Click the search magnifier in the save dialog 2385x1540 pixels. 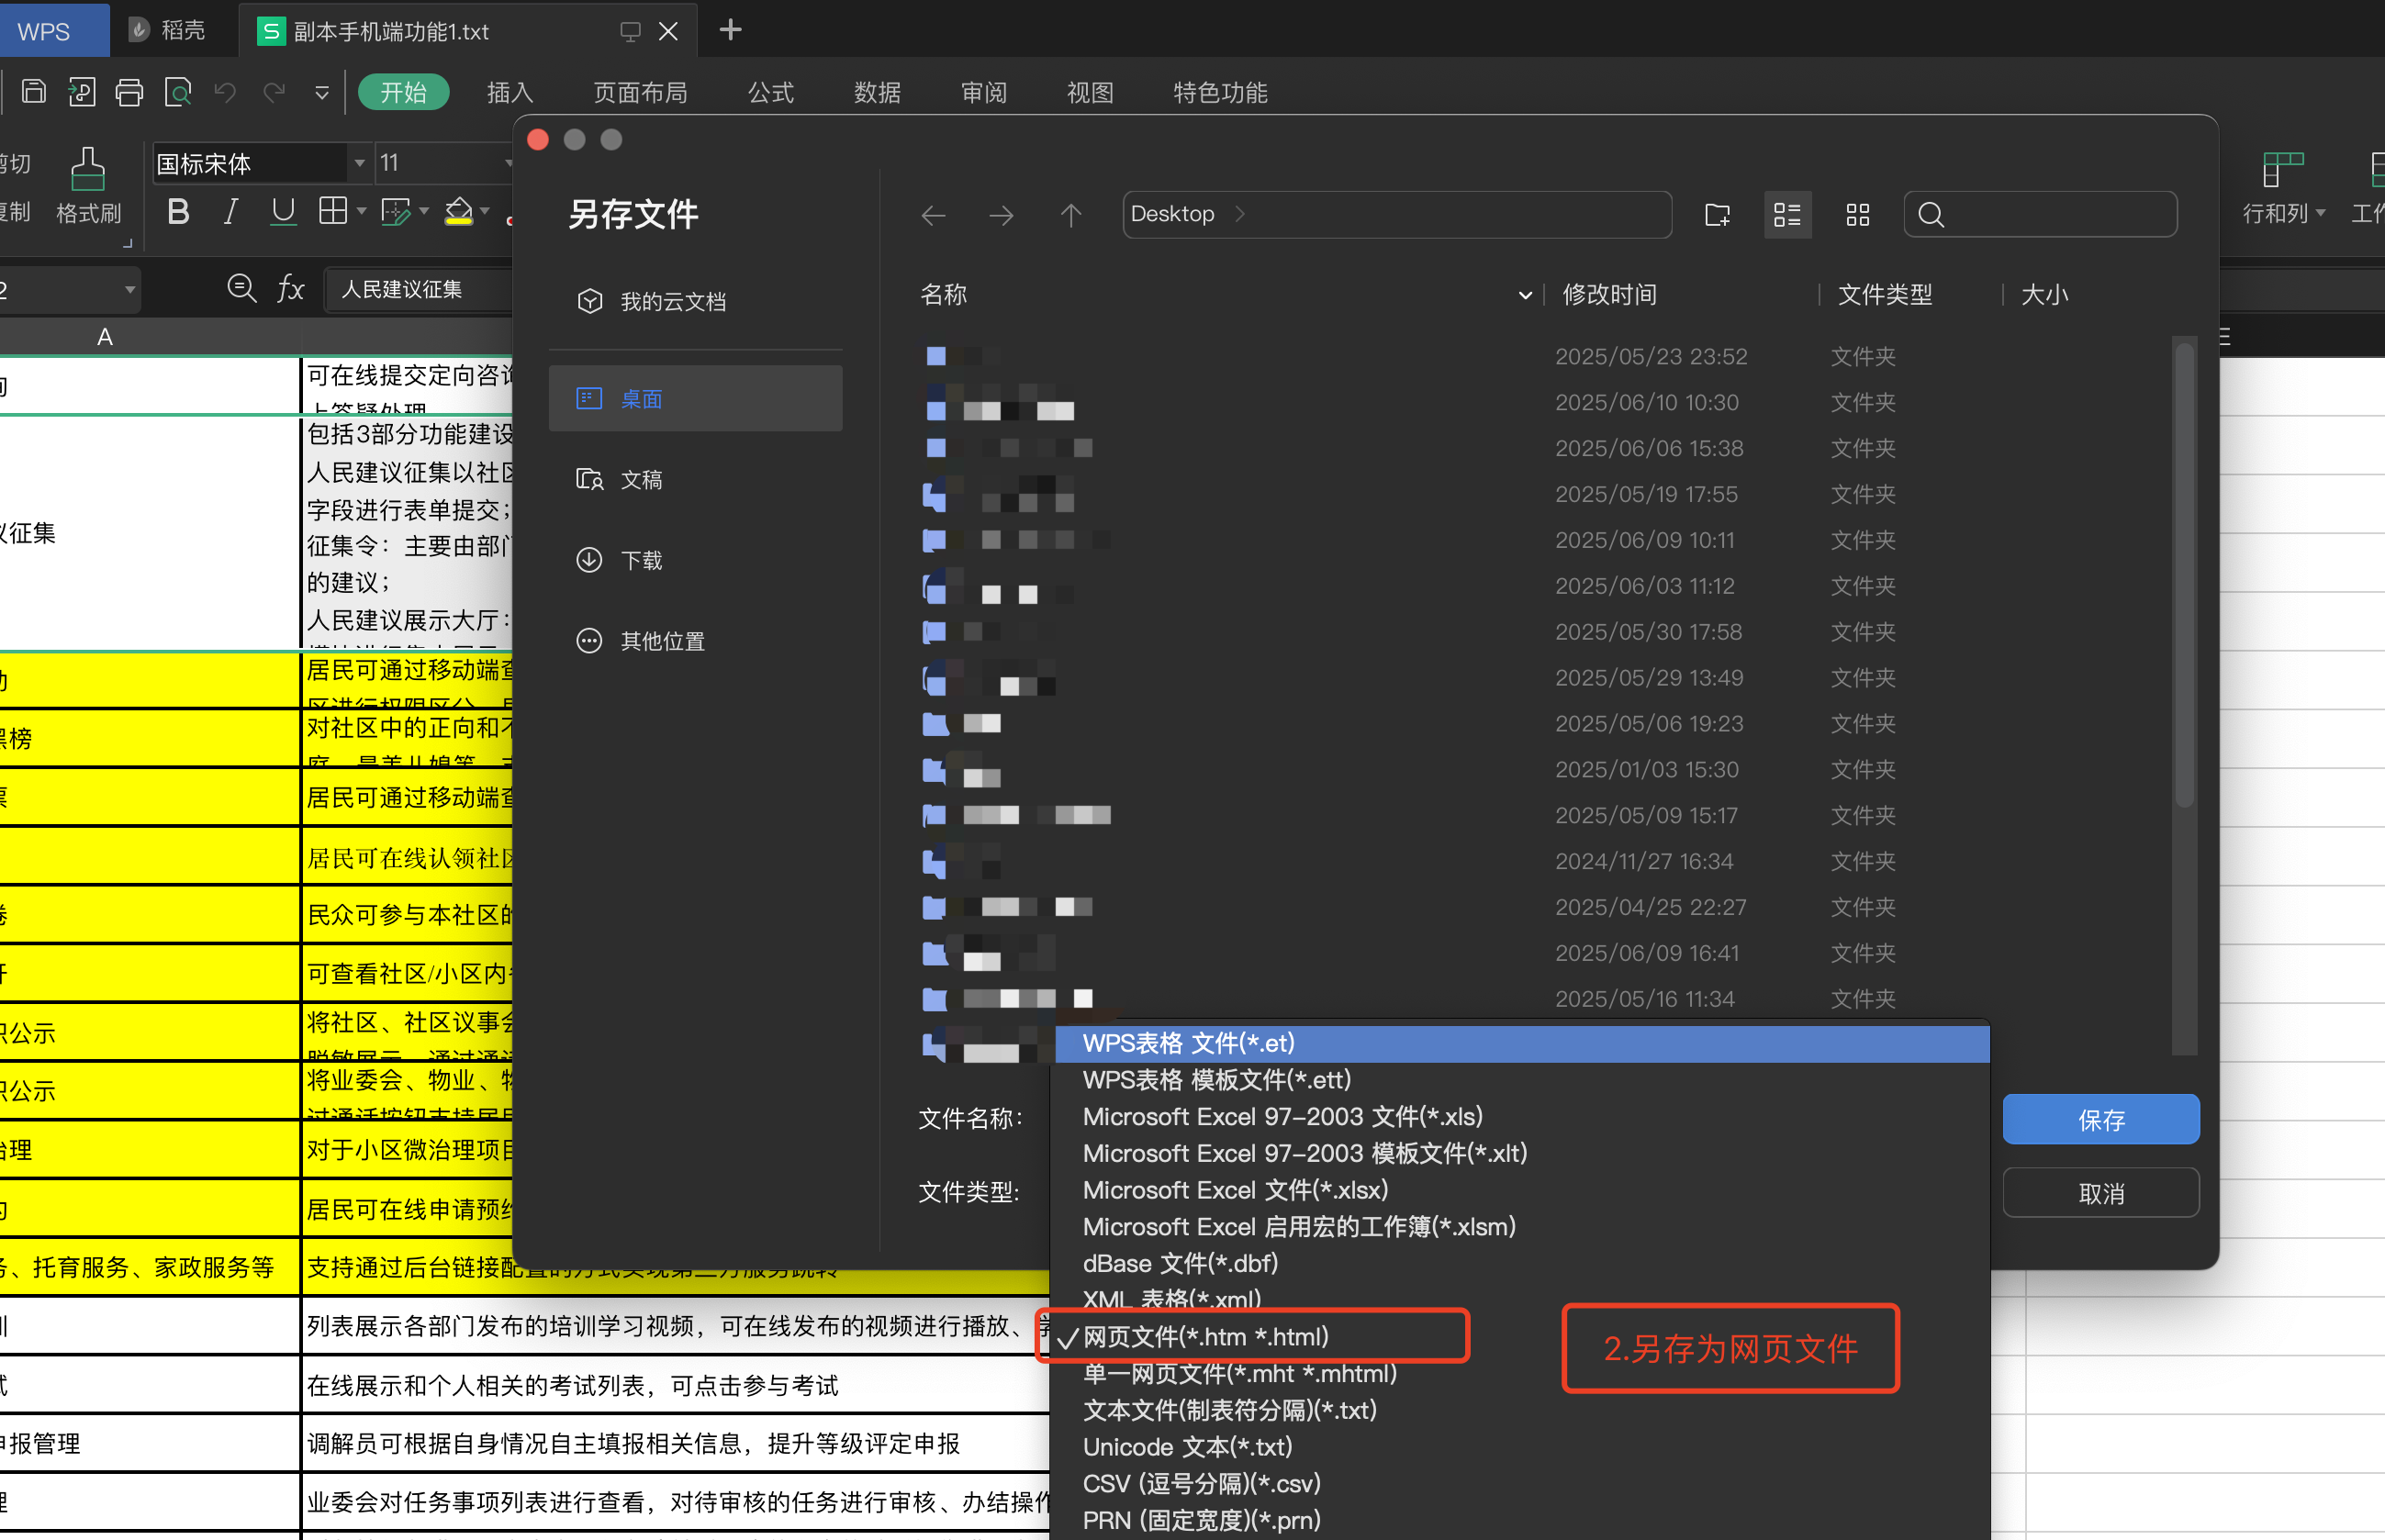[1929, 214]
